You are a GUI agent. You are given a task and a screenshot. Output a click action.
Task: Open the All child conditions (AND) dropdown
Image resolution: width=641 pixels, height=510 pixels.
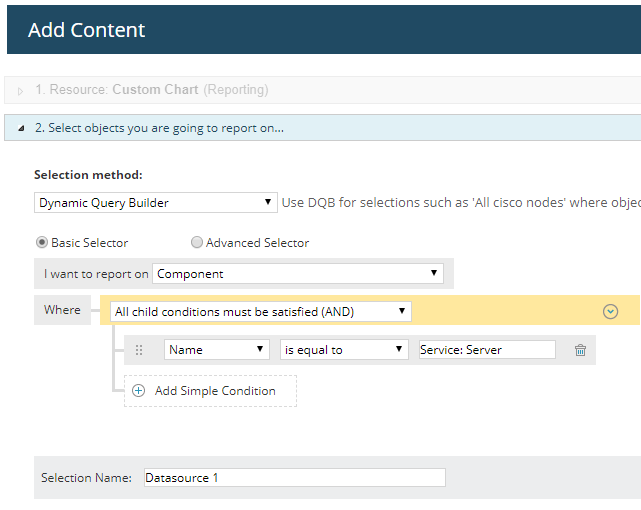point(260,311)
